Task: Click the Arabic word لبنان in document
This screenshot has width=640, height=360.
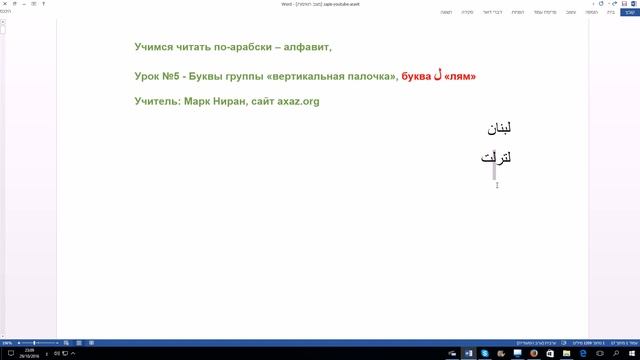Action: tap(499, 128)
